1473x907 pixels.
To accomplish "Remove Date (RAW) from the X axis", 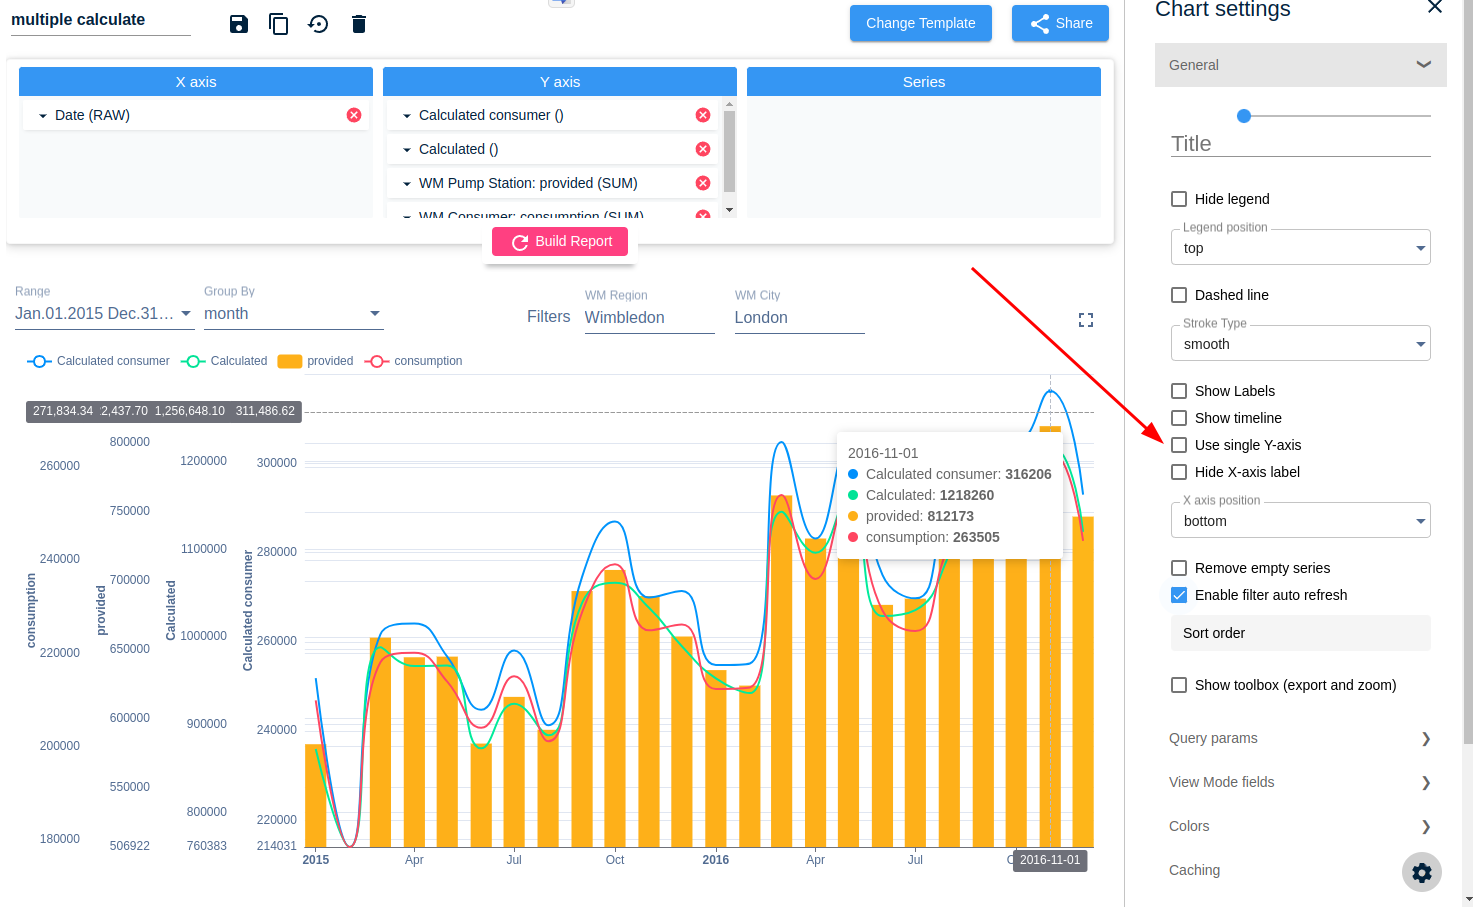I will (353, 114).
